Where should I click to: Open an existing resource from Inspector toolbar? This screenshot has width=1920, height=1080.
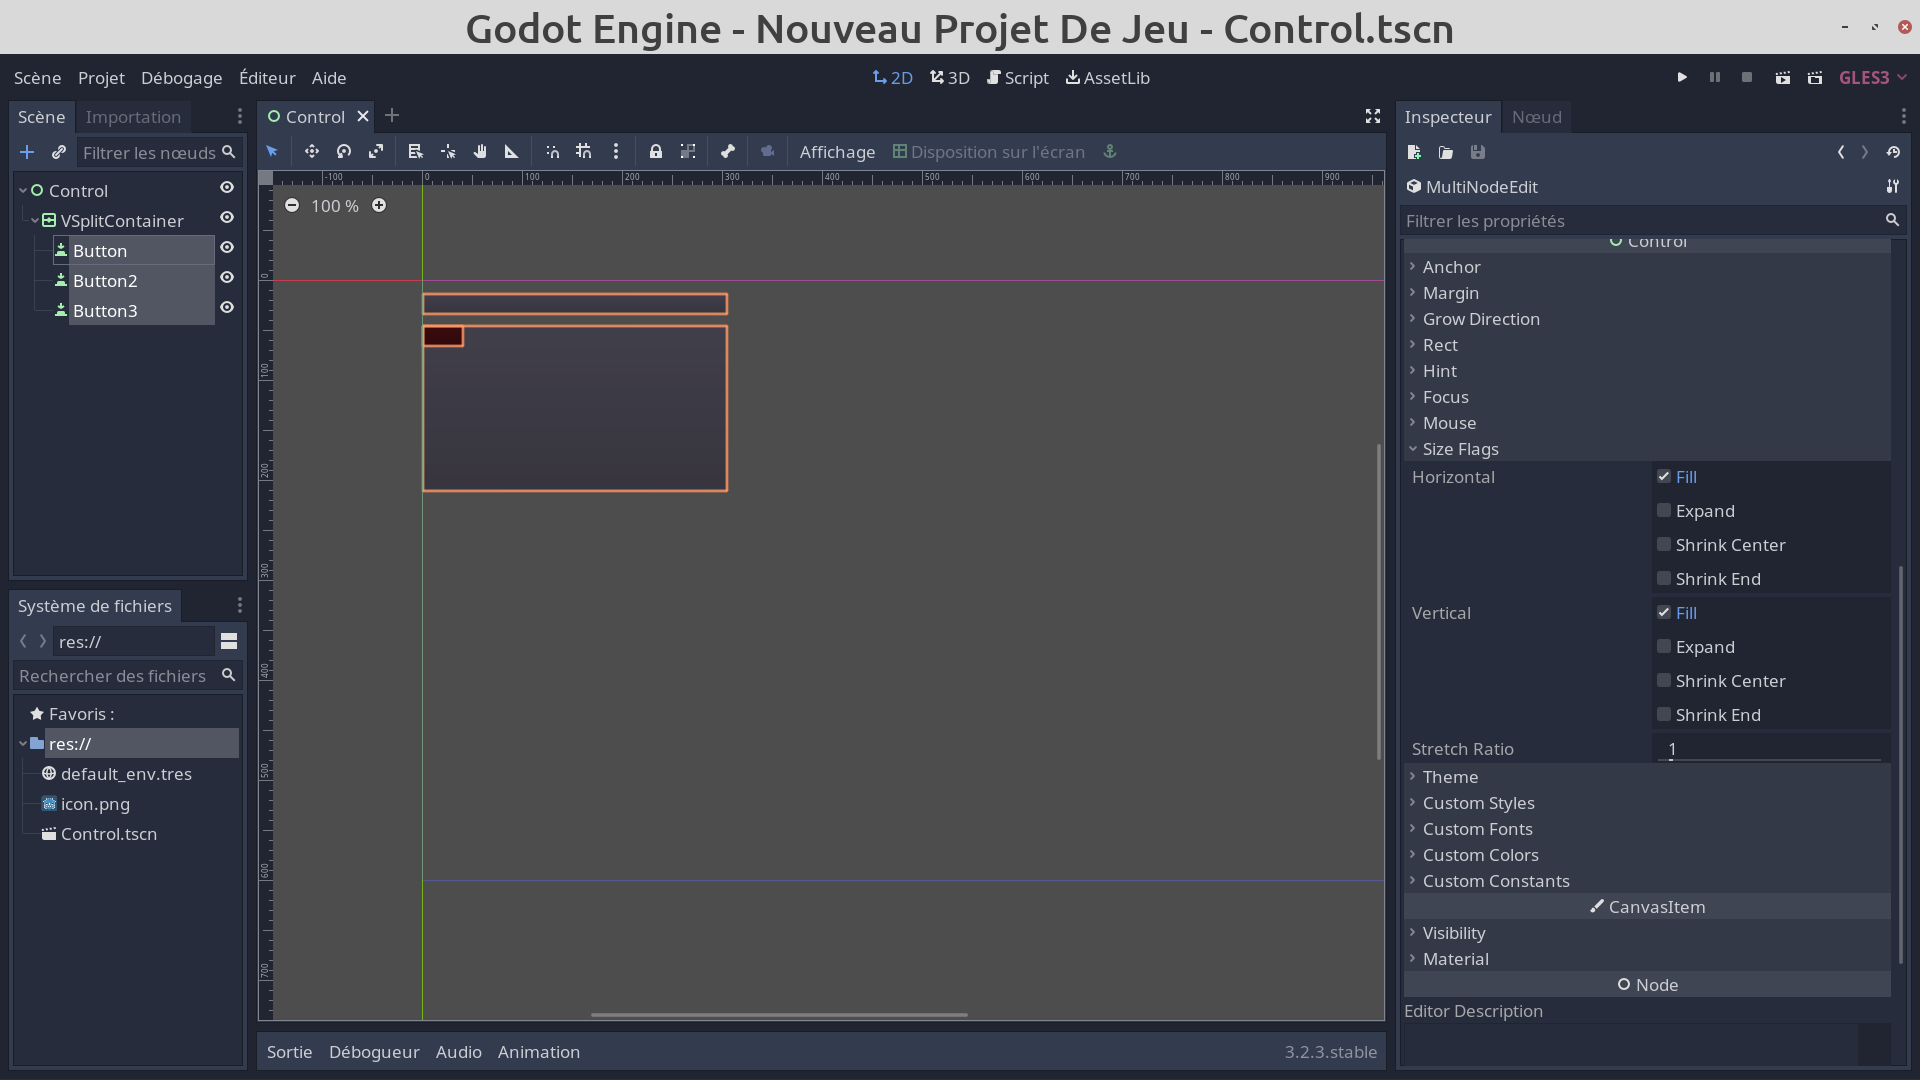[1445, 152]
